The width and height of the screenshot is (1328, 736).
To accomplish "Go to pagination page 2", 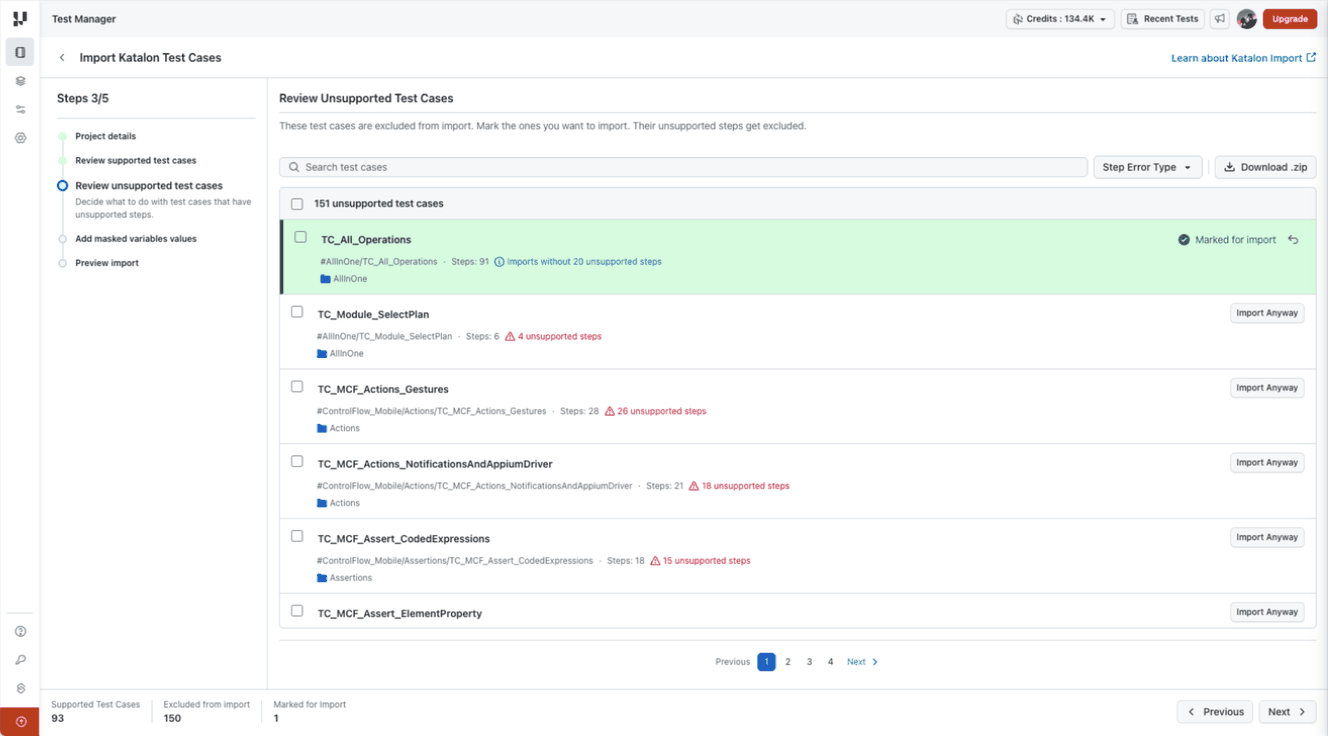I will pyautogui.click(x=788, y=662).
